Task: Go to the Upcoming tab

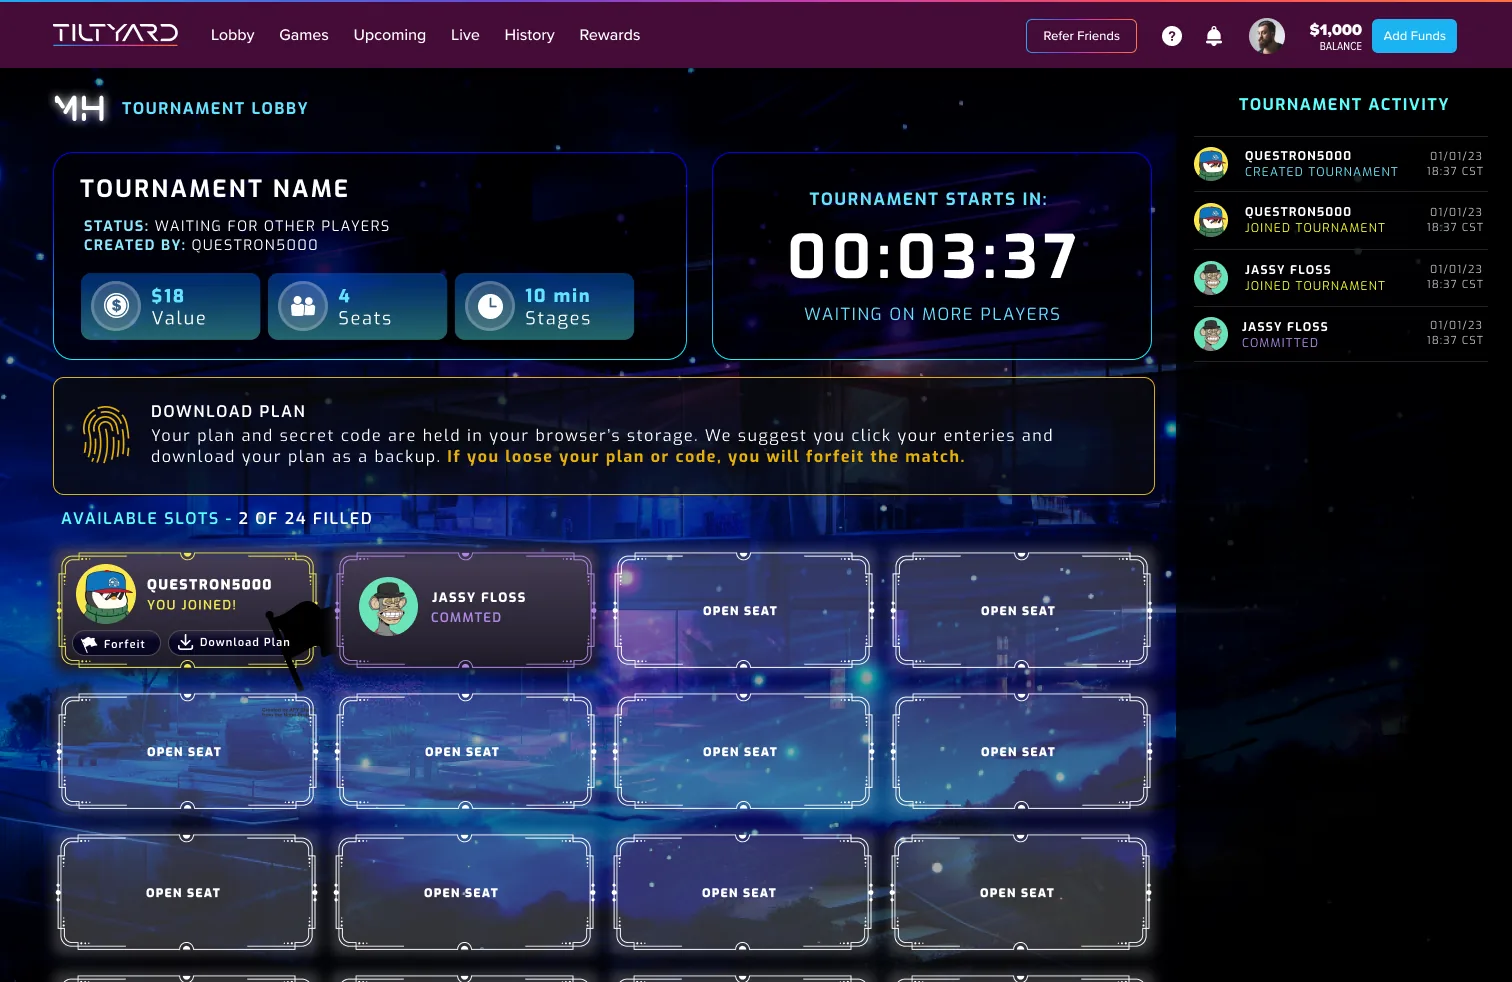Action: (x=389, y=35)
